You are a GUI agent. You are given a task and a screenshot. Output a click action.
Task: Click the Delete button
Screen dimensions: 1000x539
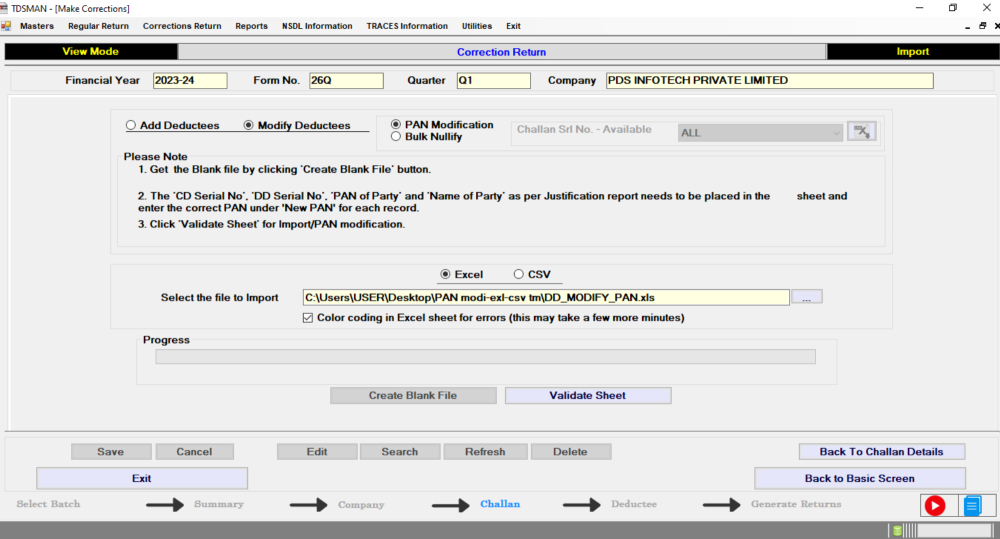pos(570,452)
